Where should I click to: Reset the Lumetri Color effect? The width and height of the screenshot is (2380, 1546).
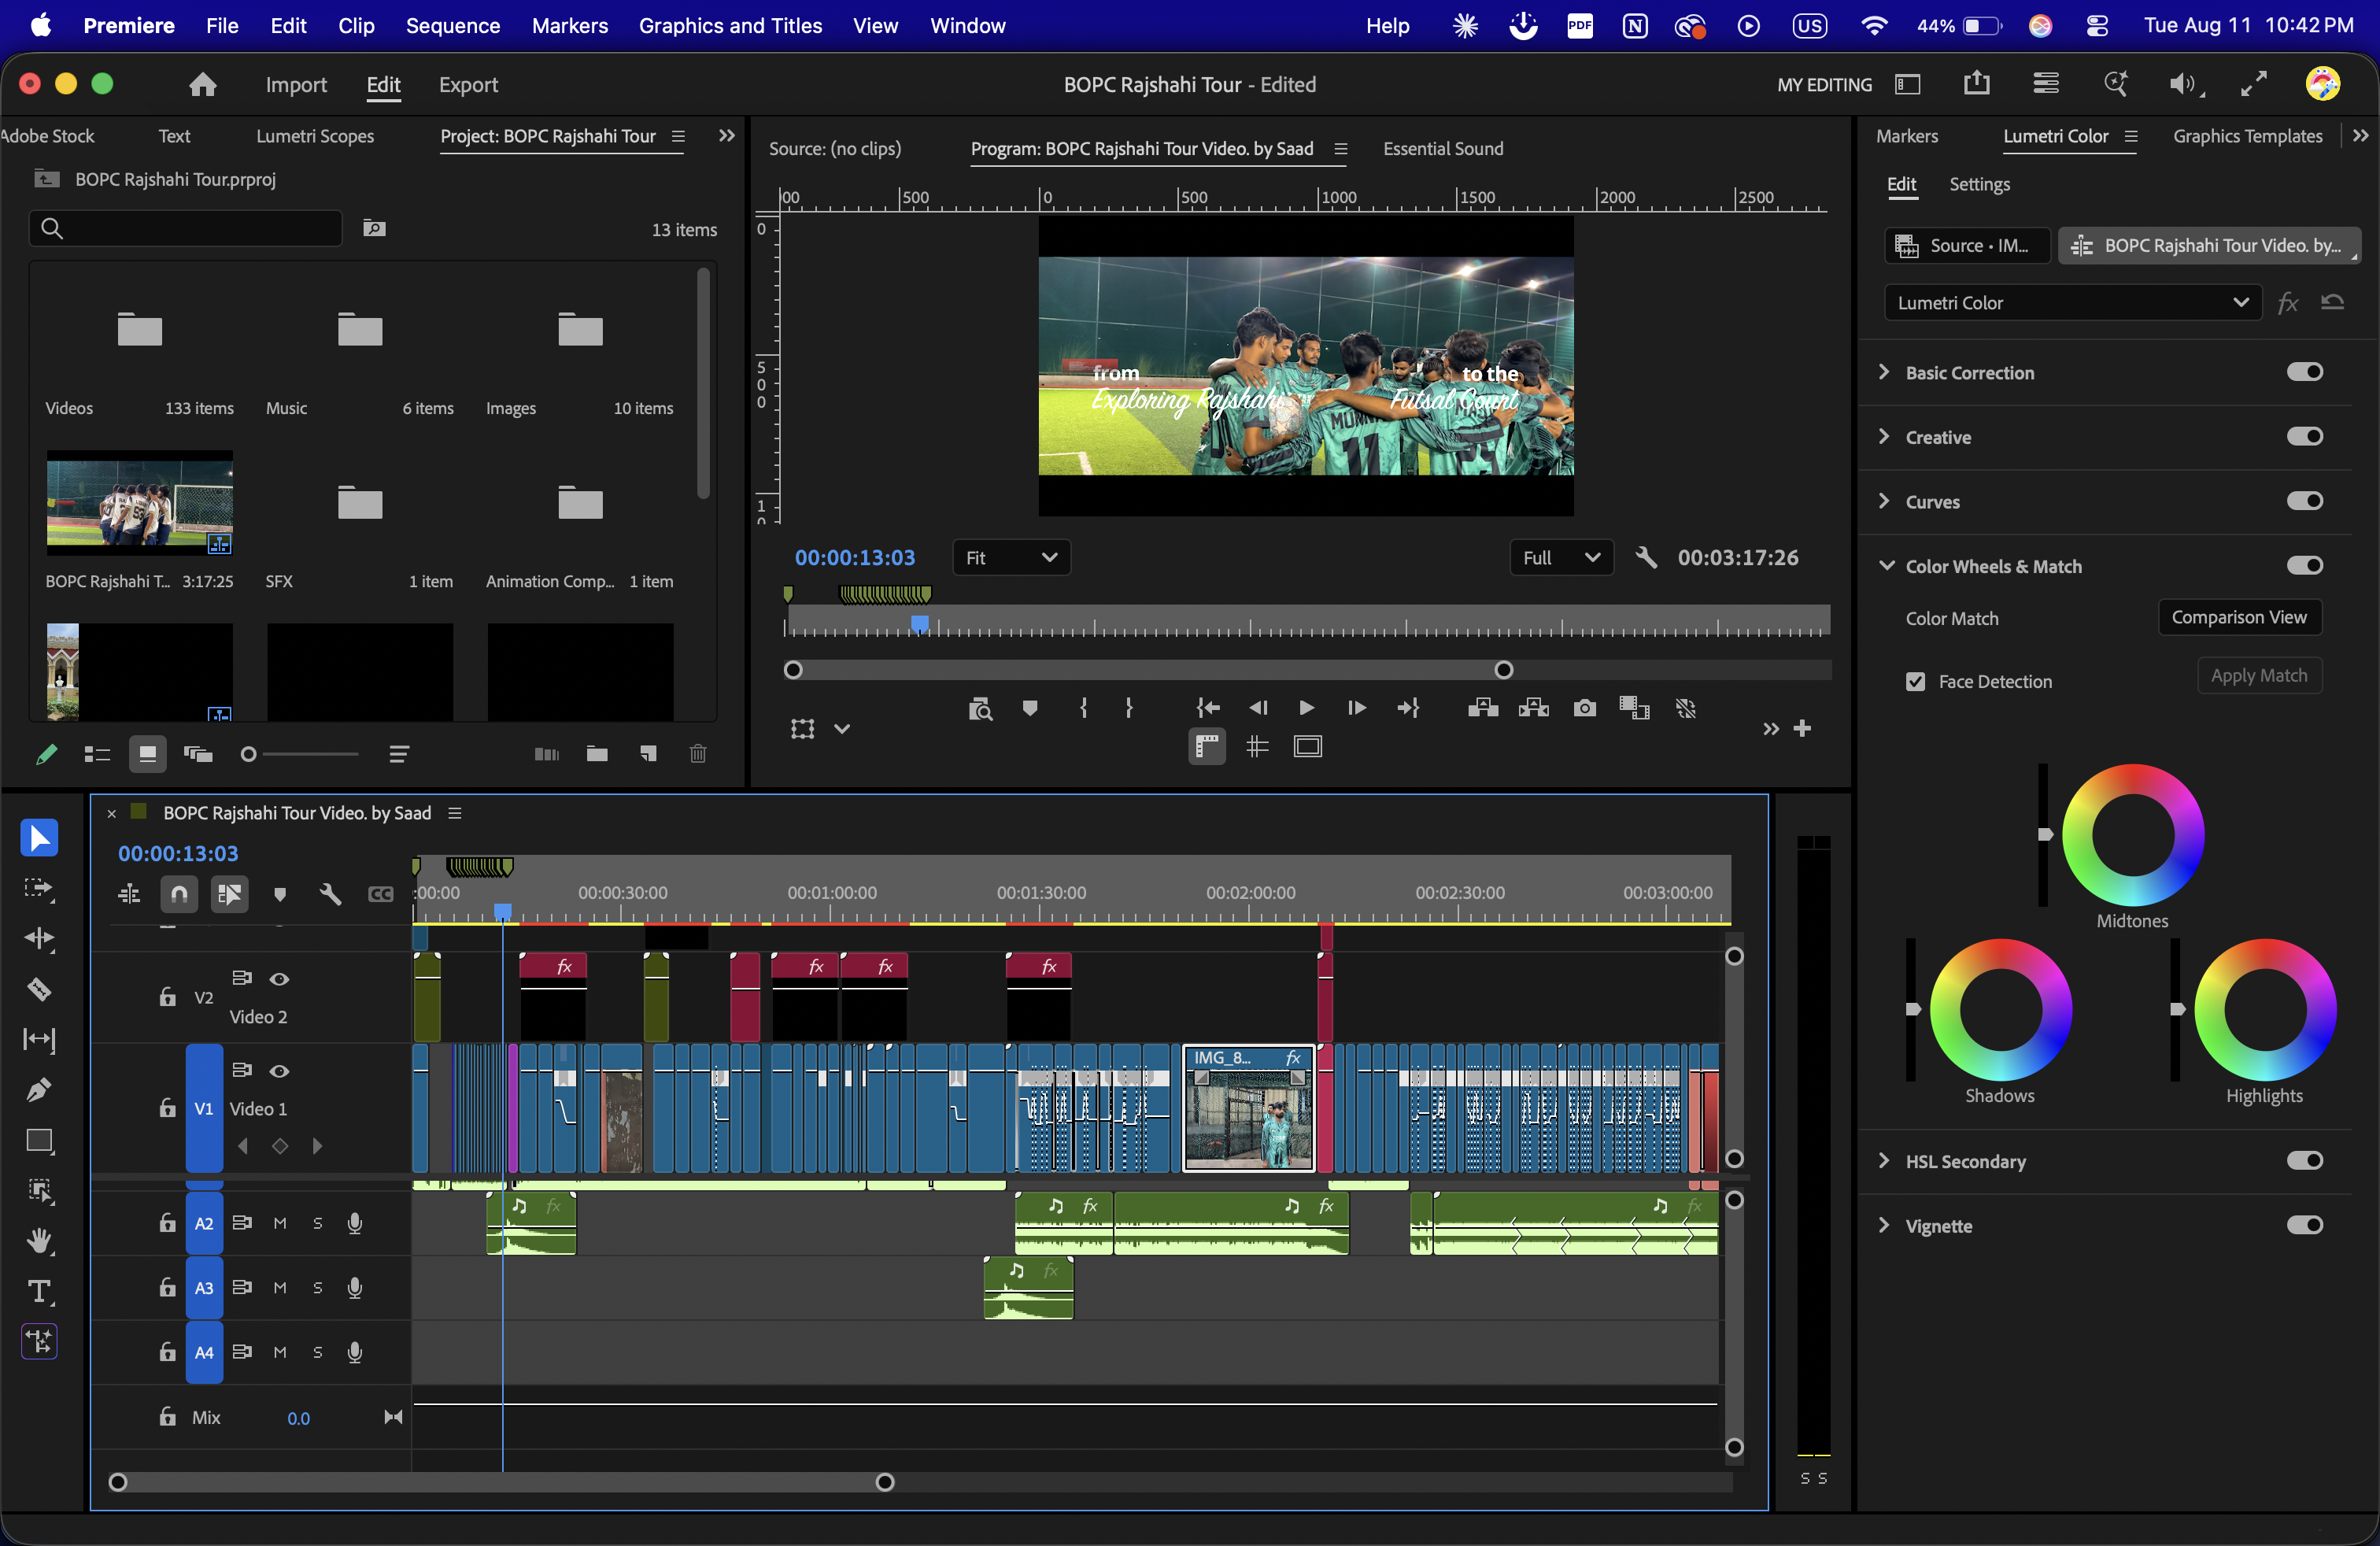coord(2332,302)
